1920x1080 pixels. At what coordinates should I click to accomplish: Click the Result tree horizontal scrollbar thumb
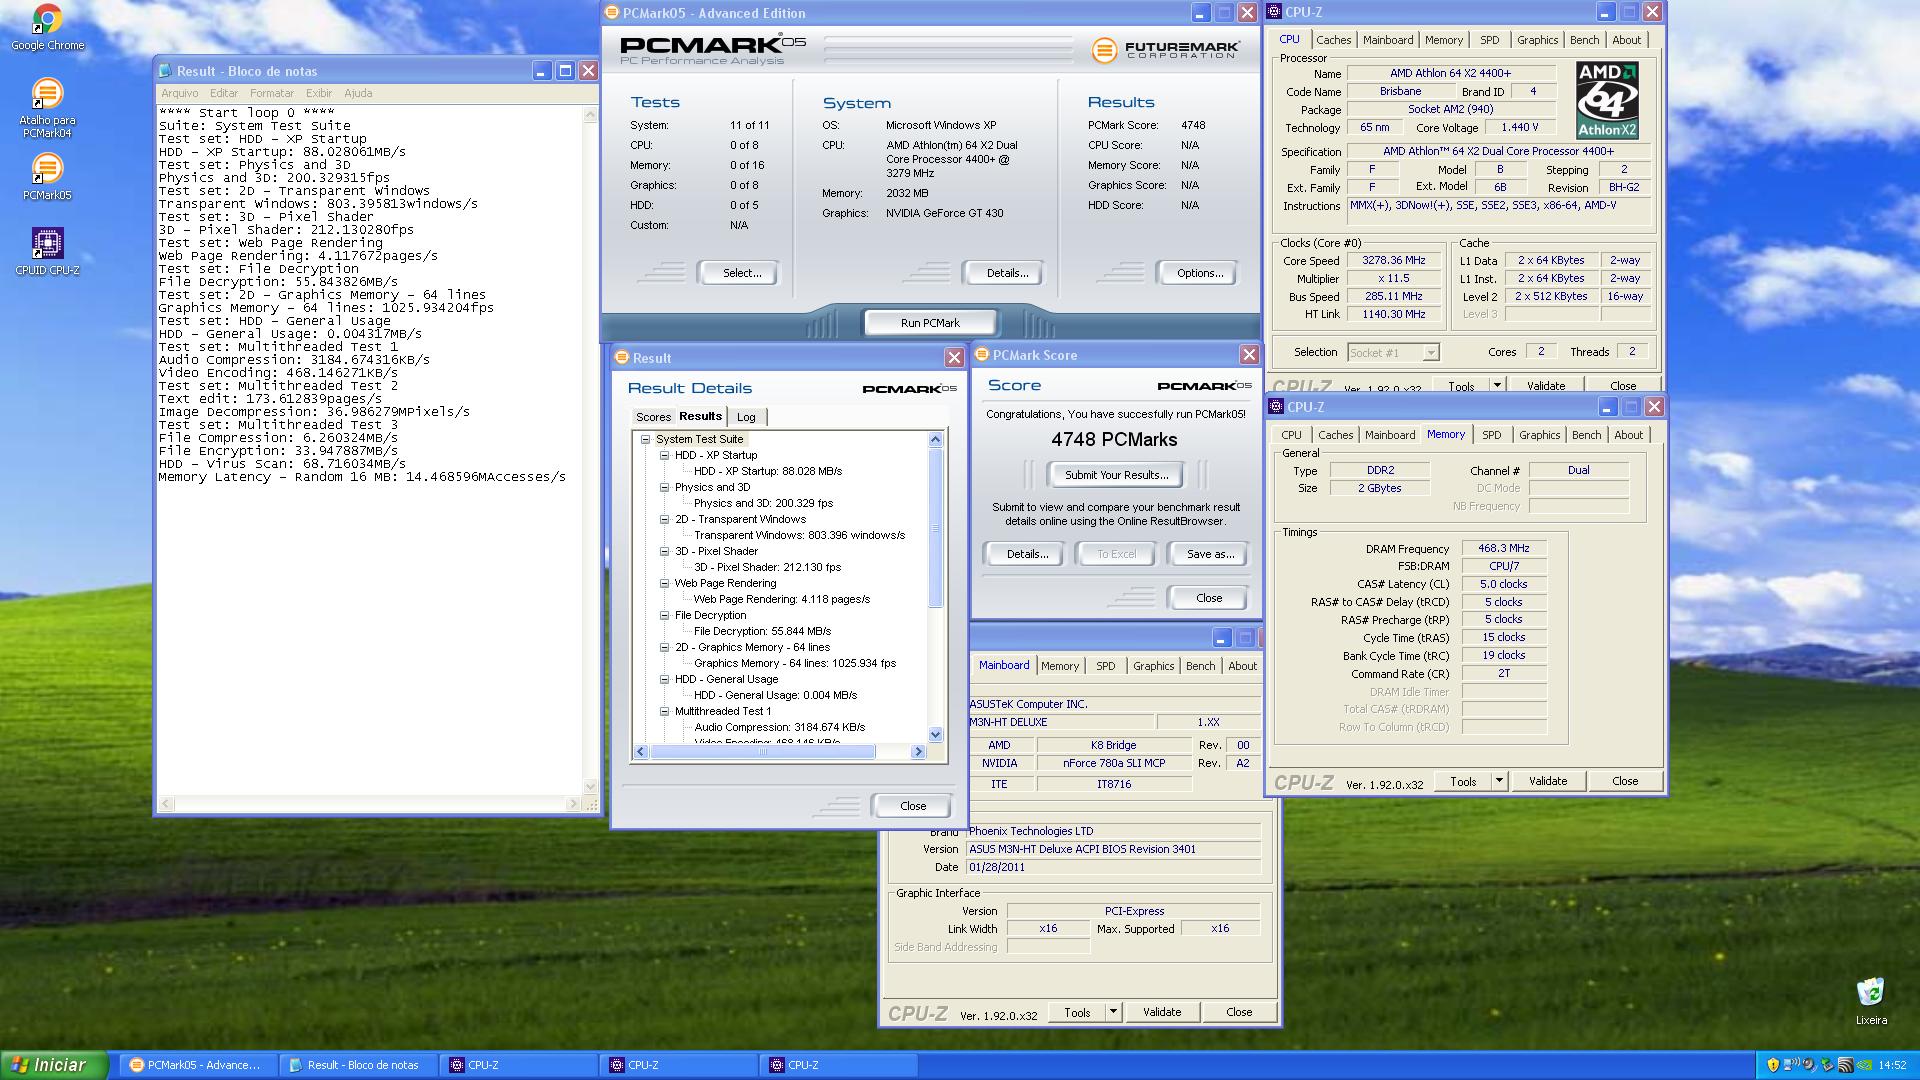(763, 752)
